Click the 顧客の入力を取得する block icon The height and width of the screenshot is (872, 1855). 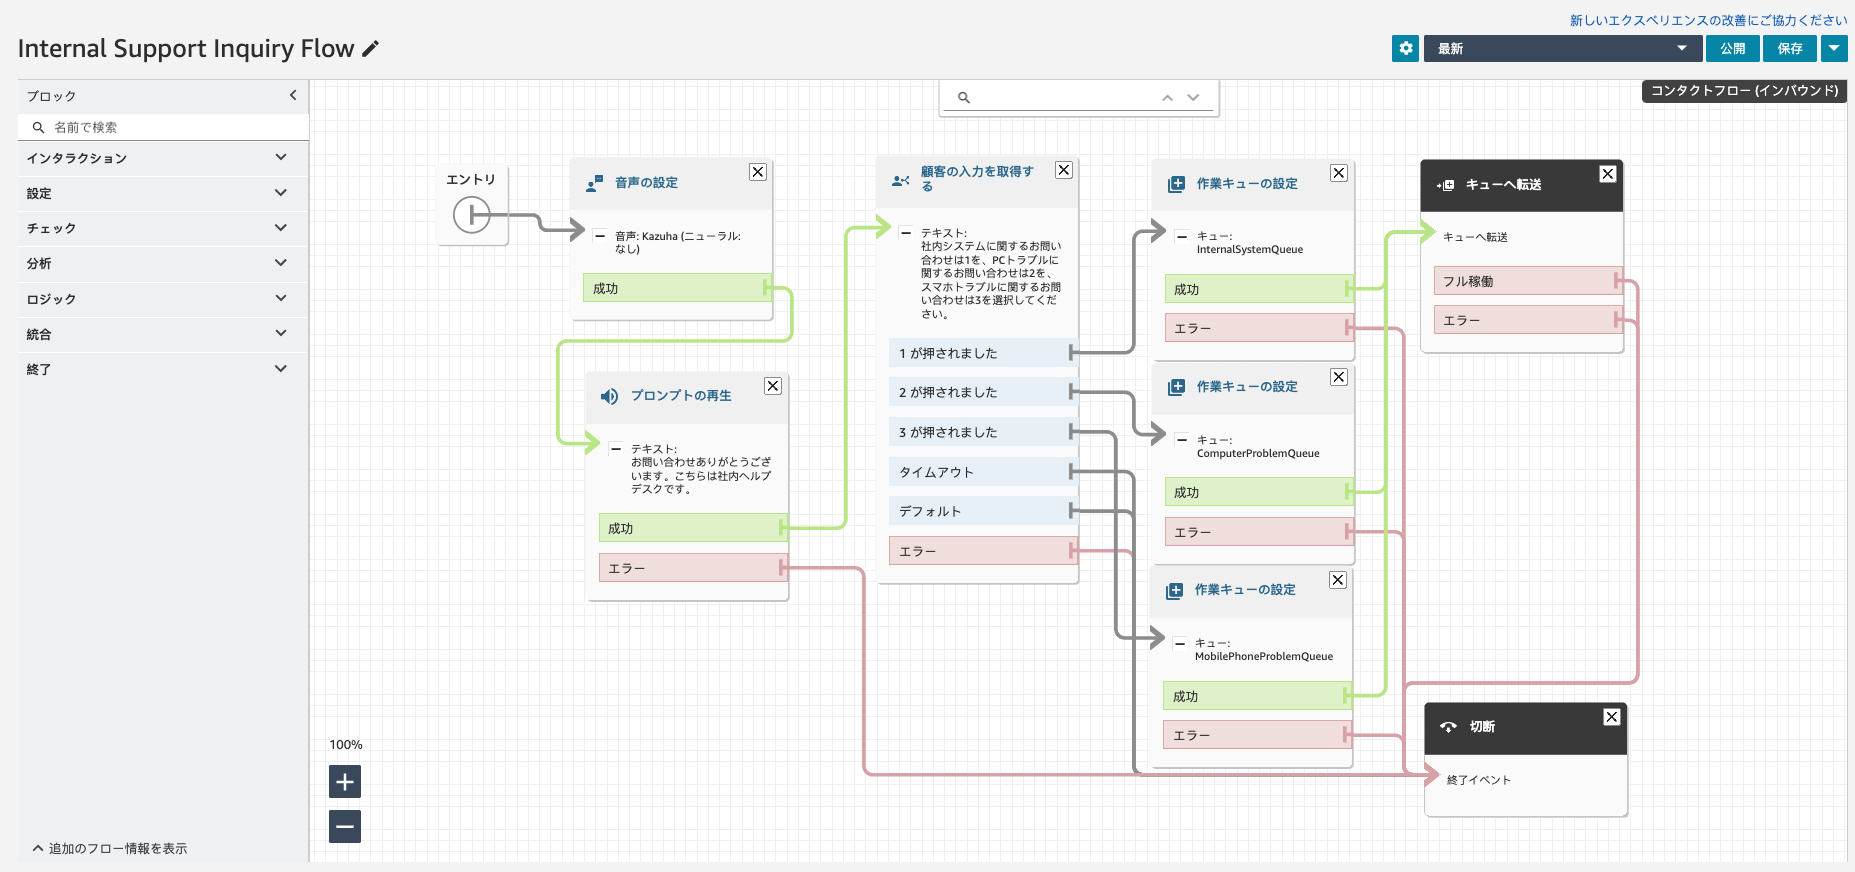pyautogui.click(x=900, y=181)
